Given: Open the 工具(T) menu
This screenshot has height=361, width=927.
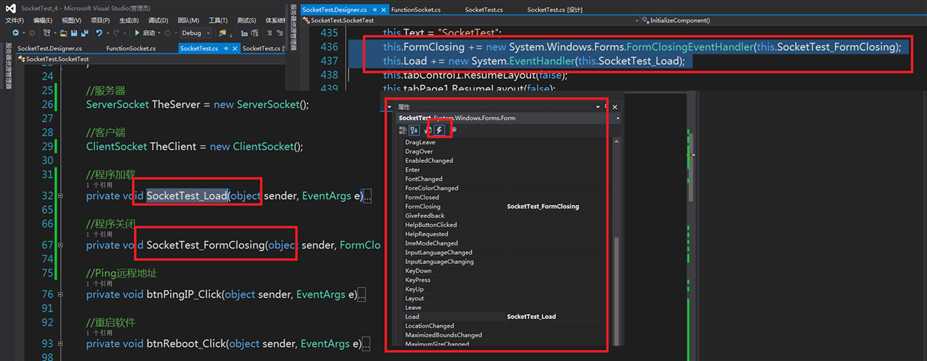Looking at the screenshot, I should point(218,21).
